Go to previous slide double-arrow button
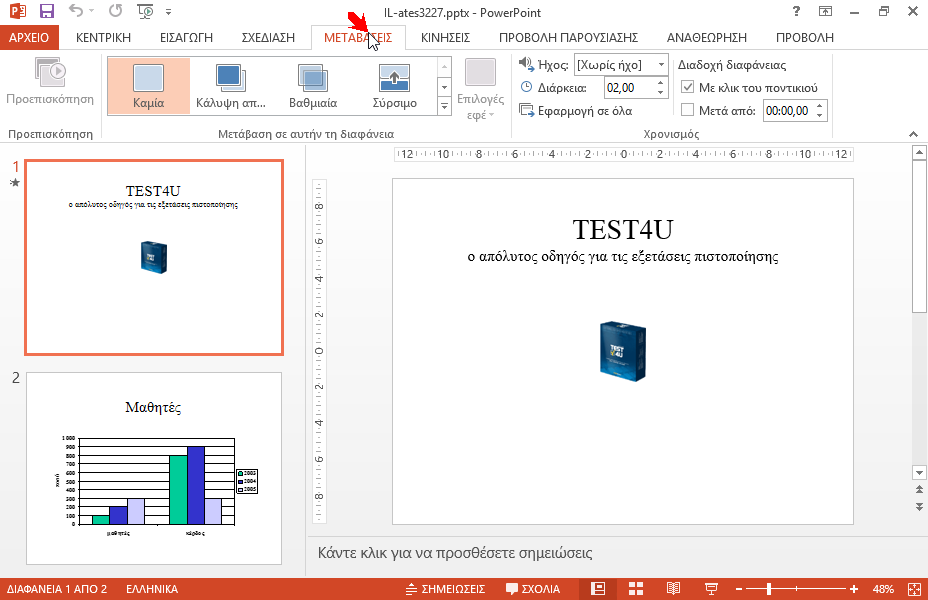 click(919, 489)
